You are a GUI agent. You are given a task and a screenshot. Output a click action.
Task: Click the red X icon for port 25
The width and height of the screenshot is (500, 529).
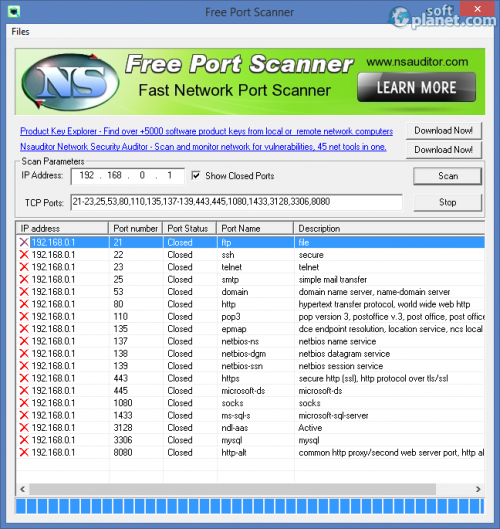coord(24,279)
